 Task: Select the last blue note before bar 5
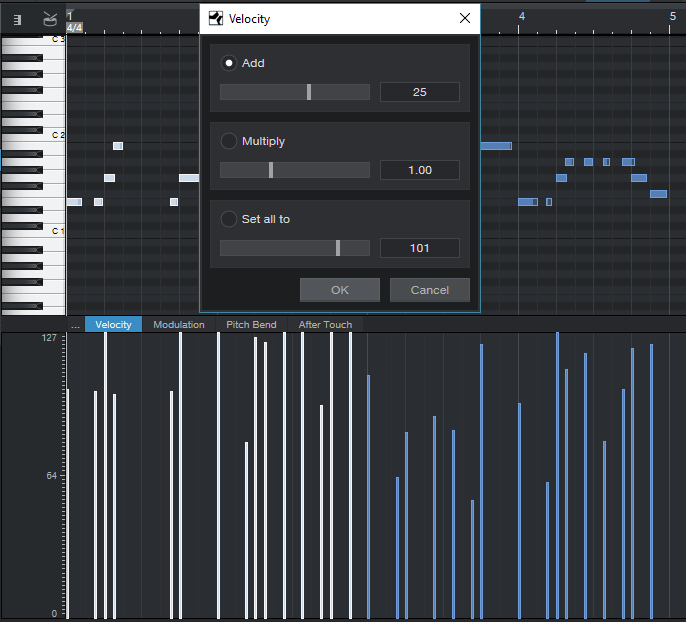(658, 194)
